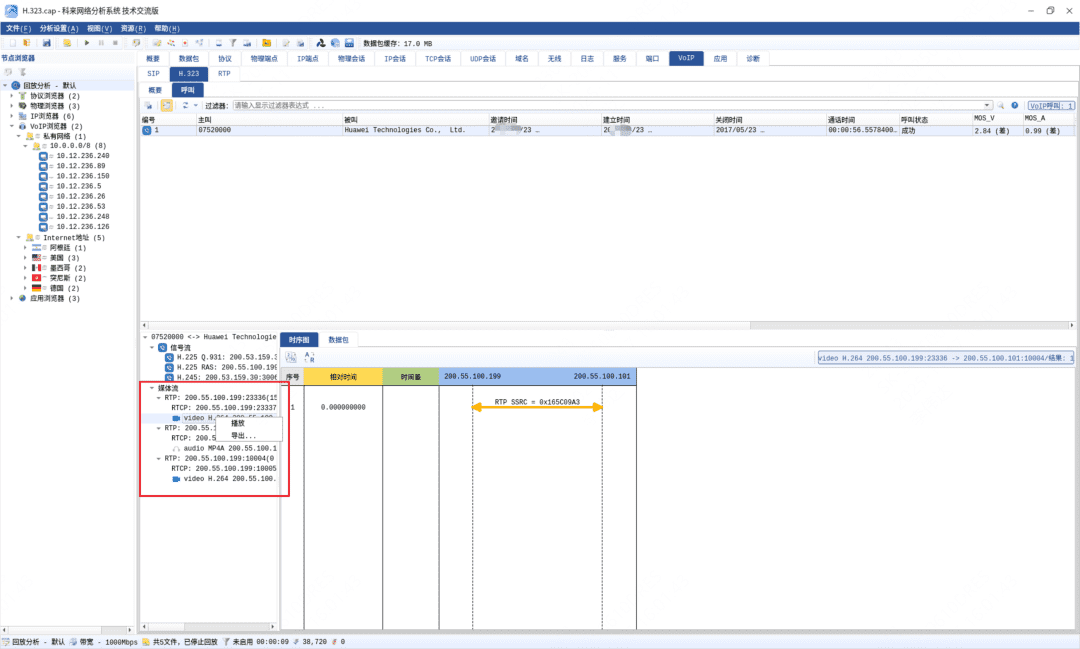
Task: Collapse the 媒体流 media stream group
Action: pos(151,388)
